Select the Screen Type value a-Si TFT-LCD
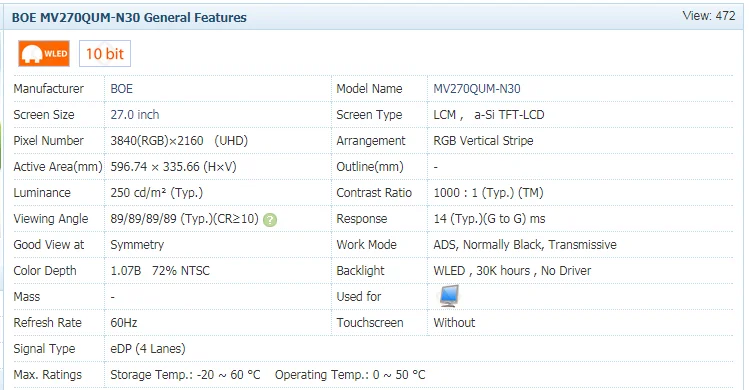 (509, 115)
